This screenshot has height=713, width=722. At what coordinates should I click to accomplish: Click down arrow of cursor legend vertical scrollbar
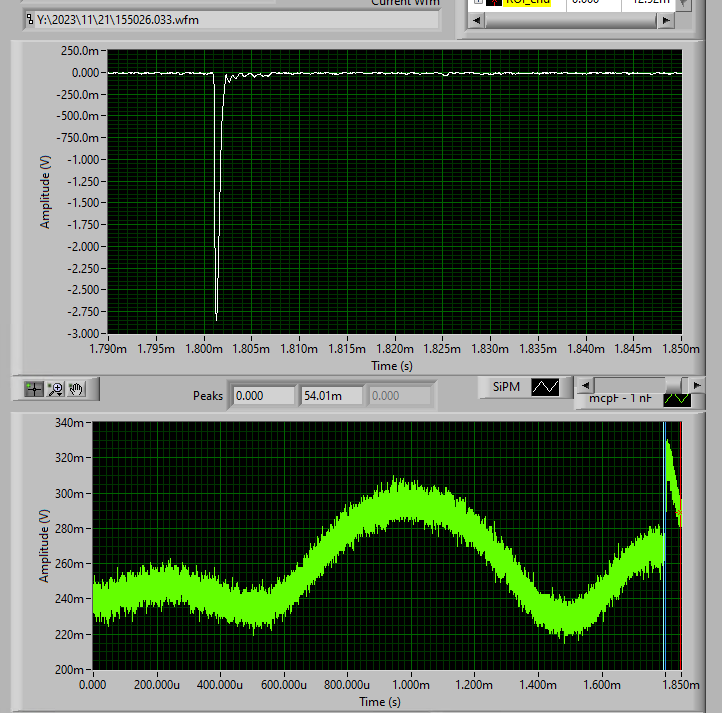[x=683, y=4]
